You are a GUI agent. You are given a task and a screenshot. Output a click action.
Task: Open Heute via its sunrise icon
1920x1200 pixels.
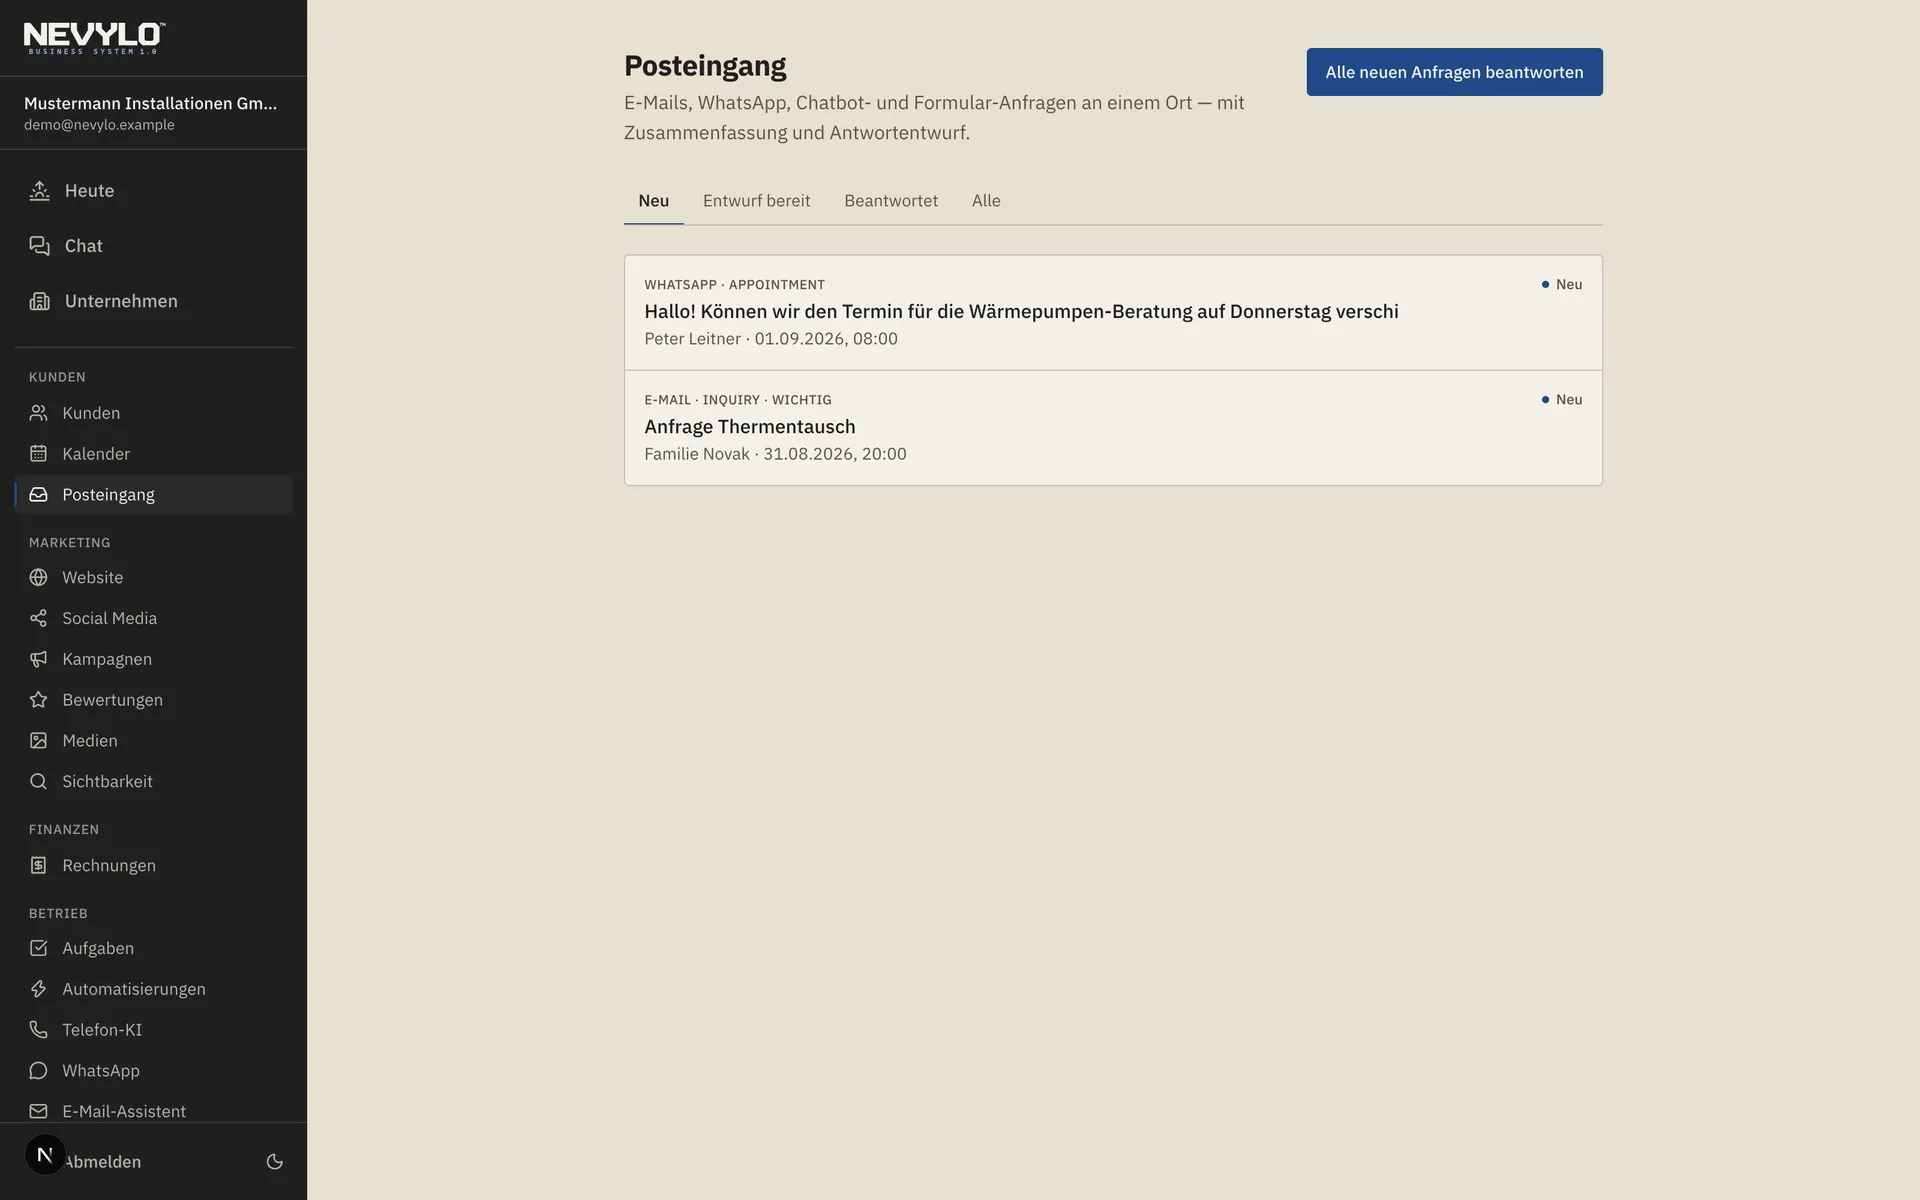[39, 191]
